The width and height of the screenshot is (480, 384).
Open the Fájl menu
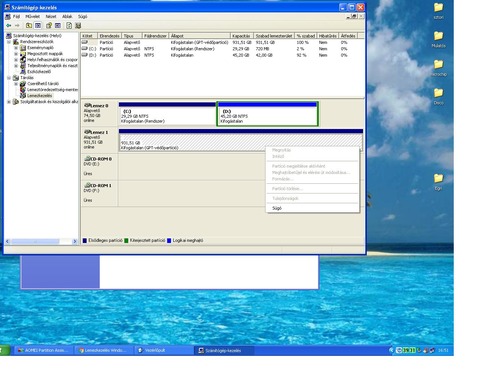16,16
